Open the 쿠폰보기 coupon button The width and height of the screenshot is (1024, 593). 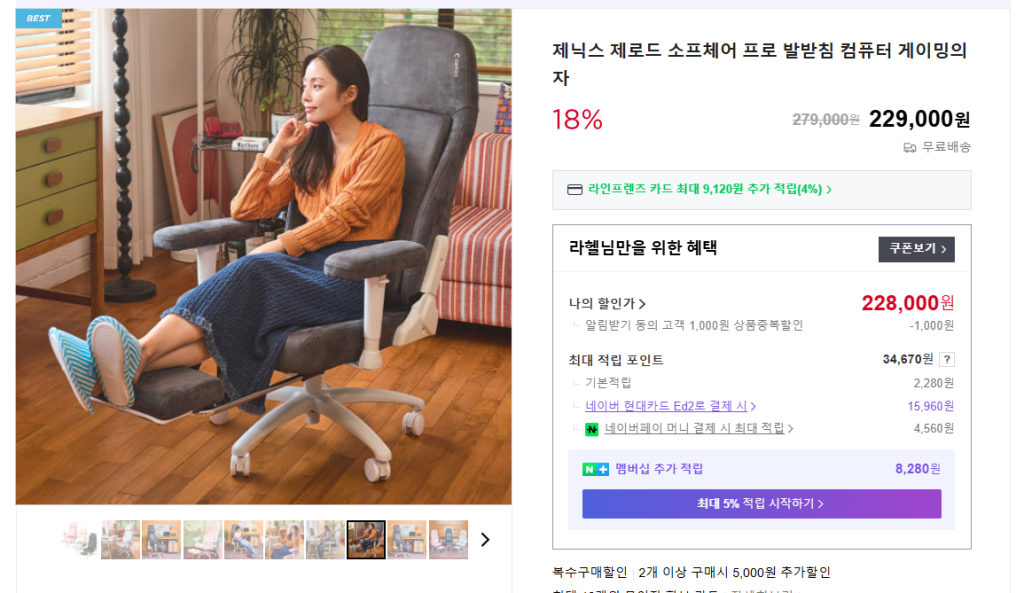pyautogui.click(x=916, y=249)
